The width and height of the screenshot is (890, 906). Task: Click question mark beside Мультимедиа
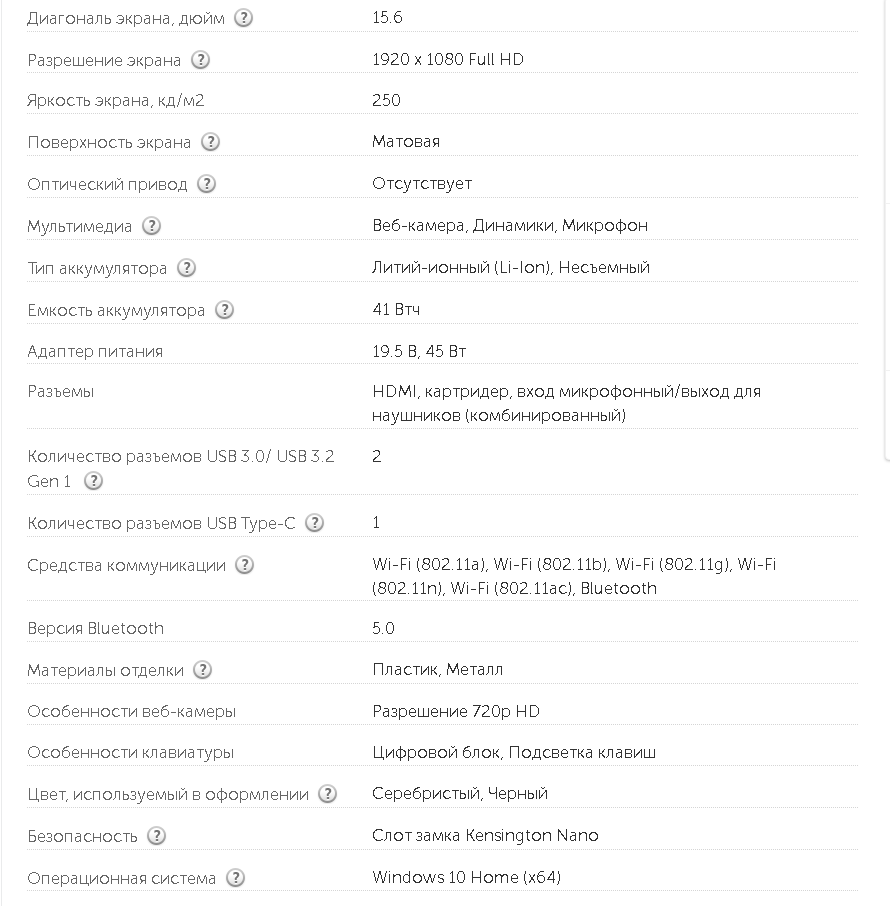pyautogui.click(x=151, y=226)
